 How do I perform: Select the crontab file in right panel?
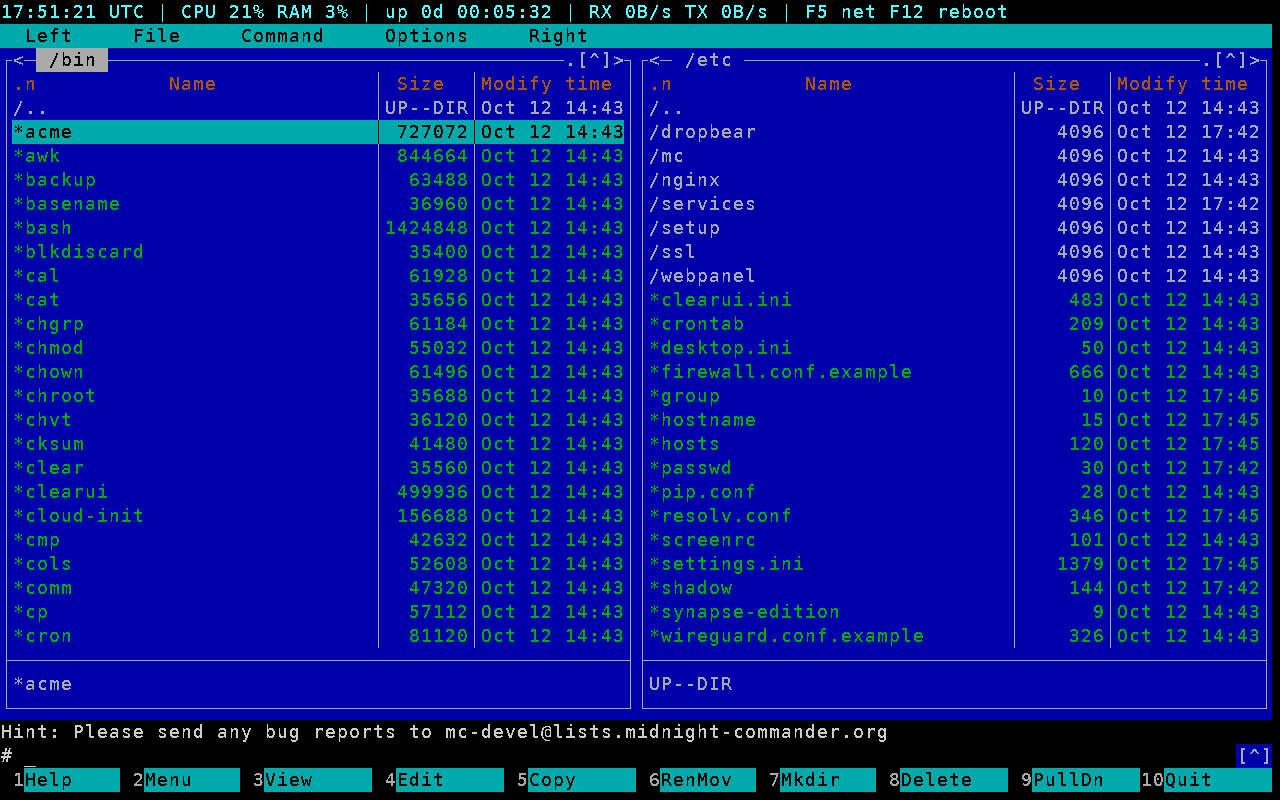click(x=954, y=324)
